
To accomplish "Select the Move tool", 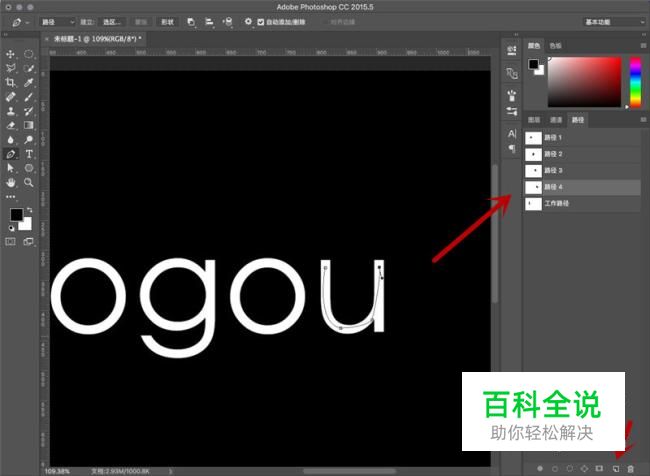I will point(10,54).
